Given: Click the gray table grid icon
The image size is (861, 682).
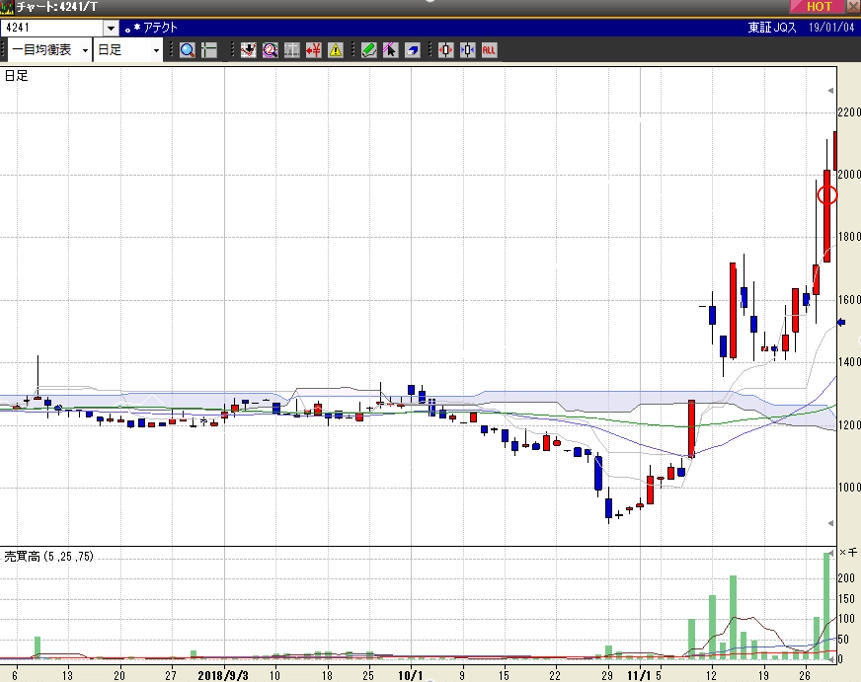Looking at the screenshot, I should (292, 50).
